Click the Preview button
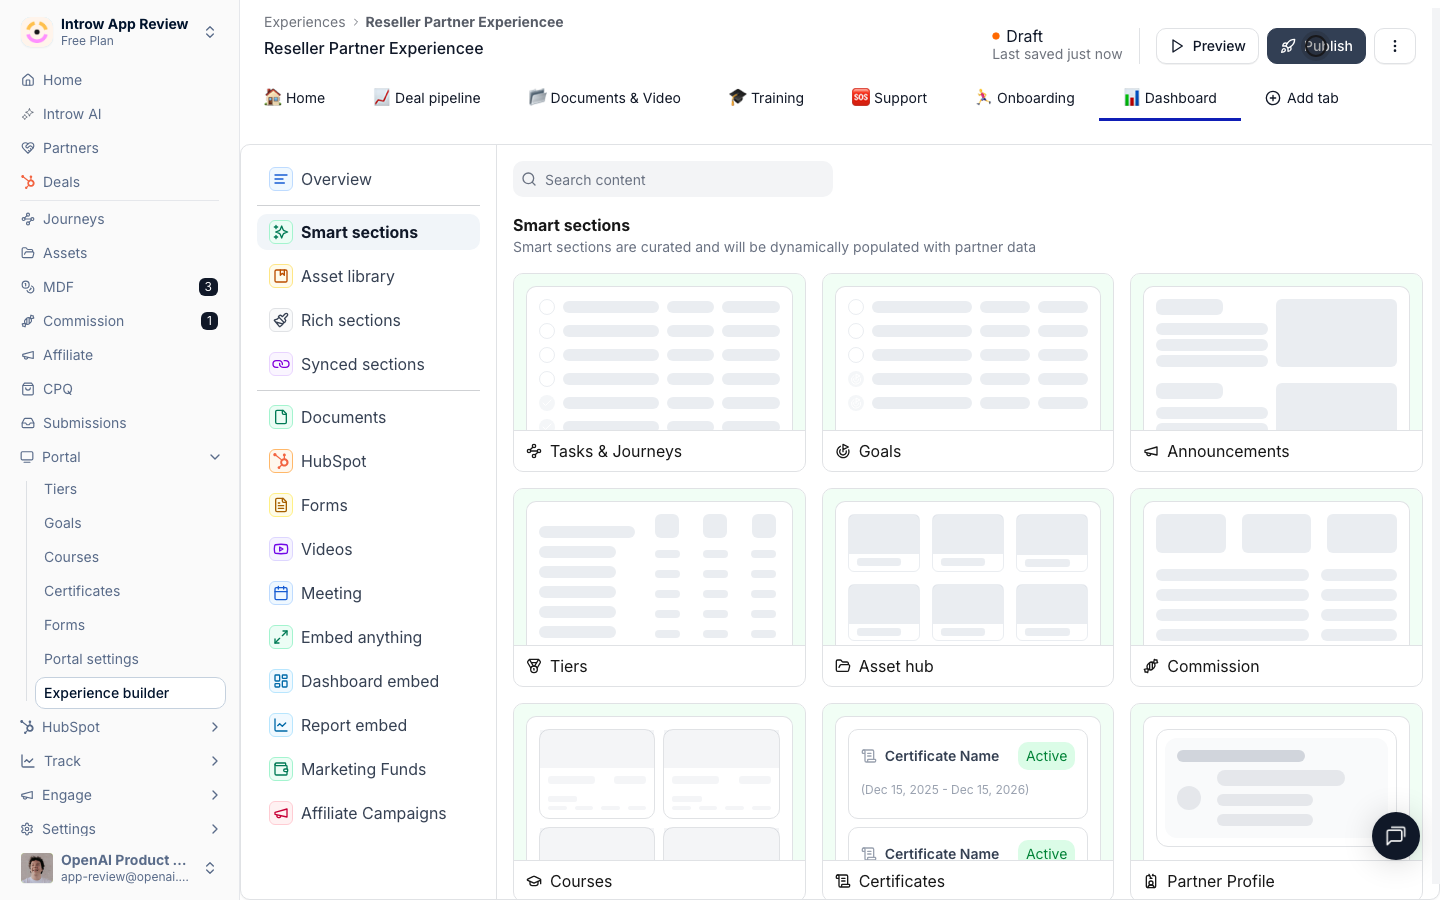This screenshot has height=900, width=1440. pos(1207,46)
